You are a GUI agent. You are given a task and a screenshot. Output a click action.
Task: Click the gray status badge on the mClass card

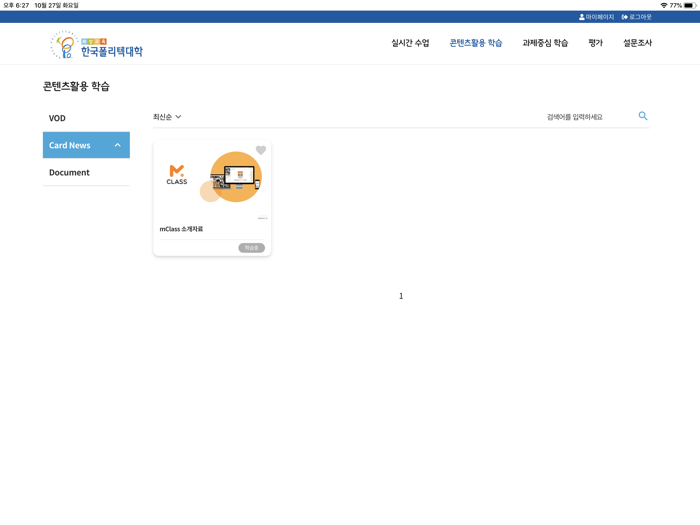[x=251, y=248]
